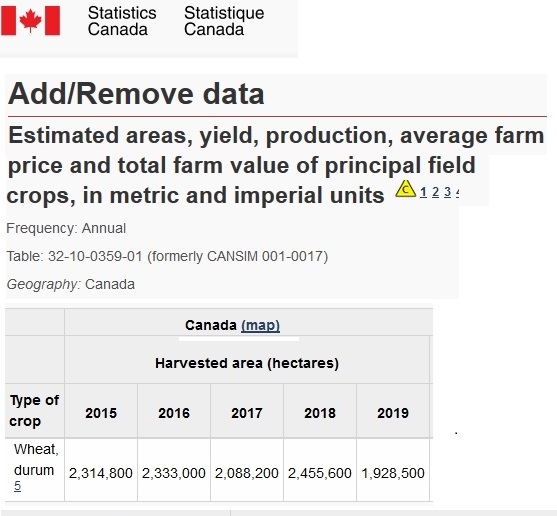Select the 2015 column header
The height and width of the screenshot is (516, 557).
pos(101,413)
